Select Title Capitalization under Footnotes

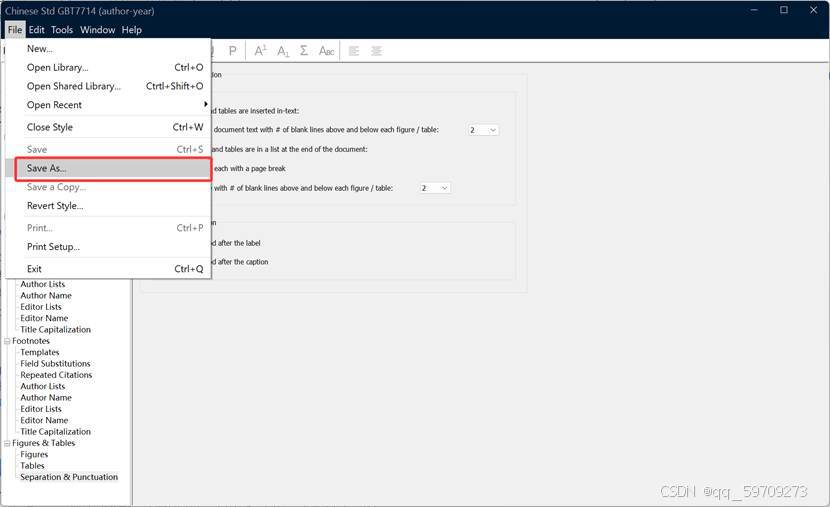(x=56, y=432)
